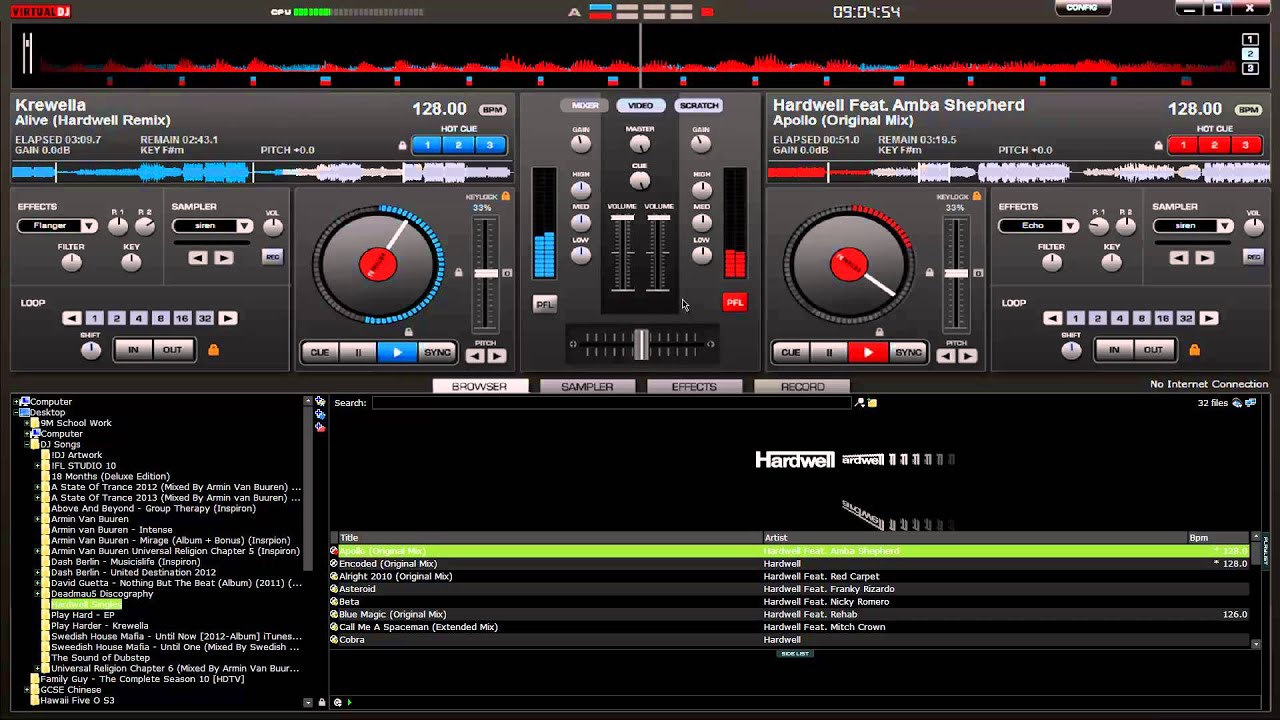The image size is (1280, 720).
Task: Click the padlock icon at the folder tree bottom
Action: pos(321,702)
